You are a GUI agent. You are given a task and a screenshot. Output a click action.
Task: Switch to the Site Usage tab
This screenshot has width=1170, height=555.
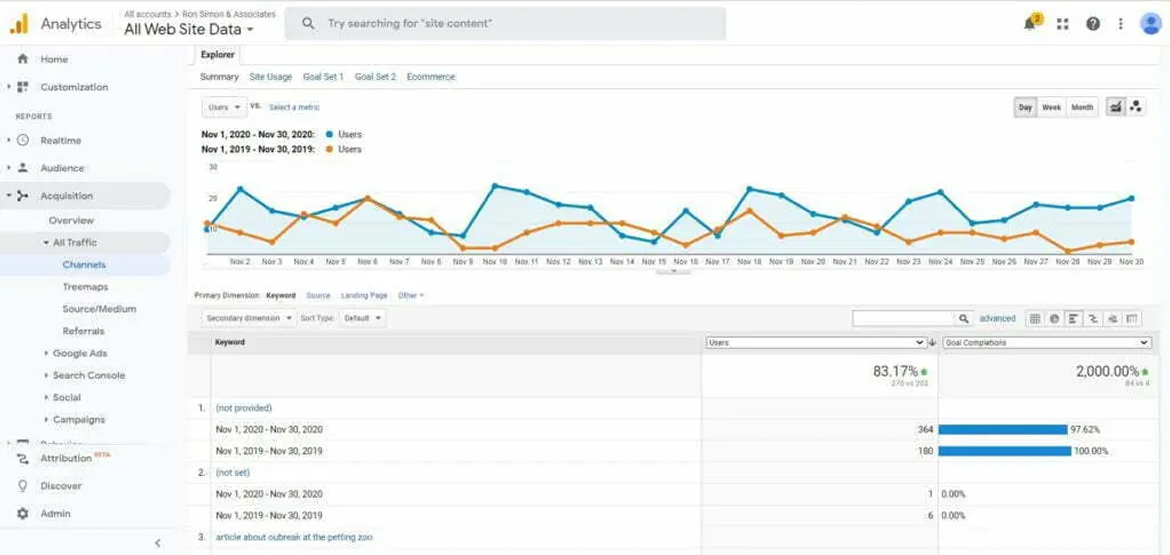pyautogui.click(x=270, y=77)
